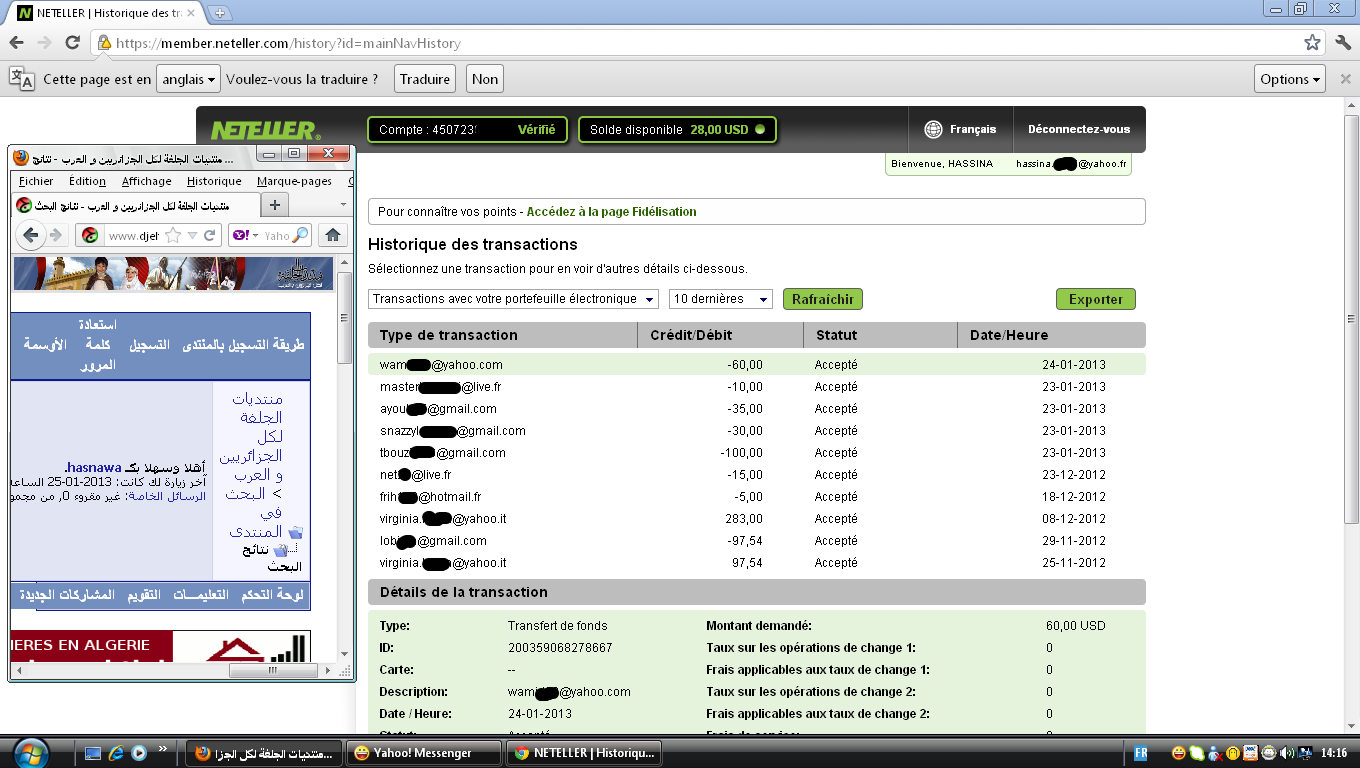This screenshot has height=768, width=1360.
Task: Select transaction row wam…@yahoo.com -60,00
Action: click(x=756, y=365)
